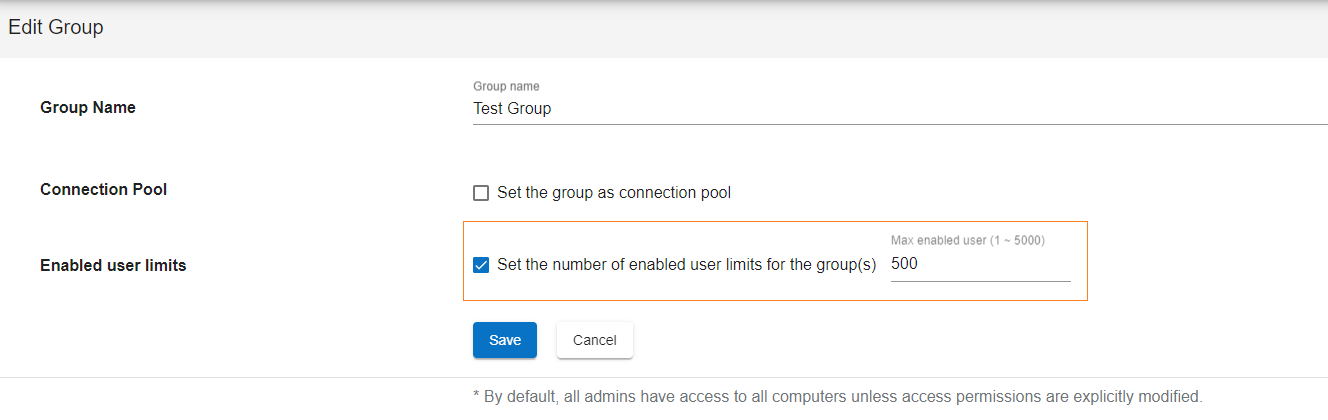This screenshot has width=1328, height=420.
Task: Click the gray Edit Group header bar
Action: tap(664, 28)
